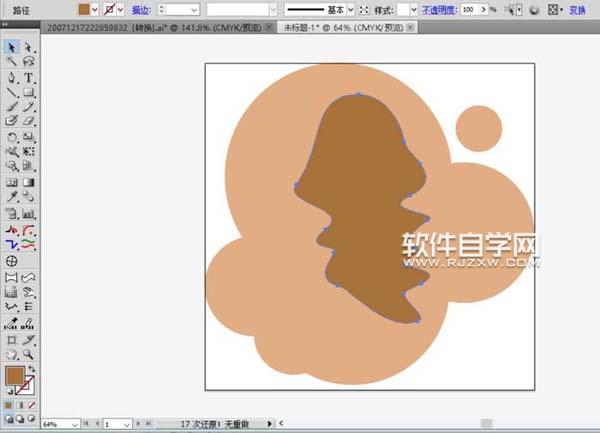This screenshot has height=433, width=600.
Task: Select the Blob Brush tool
Action: coord(11,121)
